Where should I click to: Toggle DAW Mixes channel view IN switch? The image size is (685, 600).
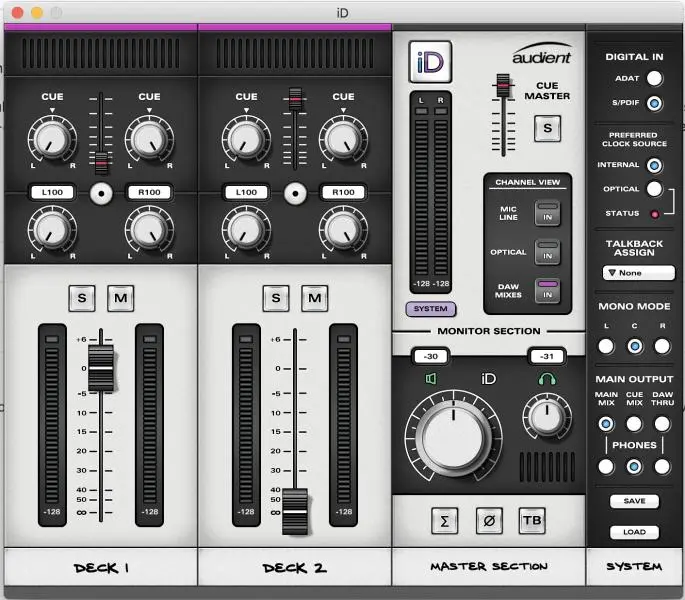point(547,291)
